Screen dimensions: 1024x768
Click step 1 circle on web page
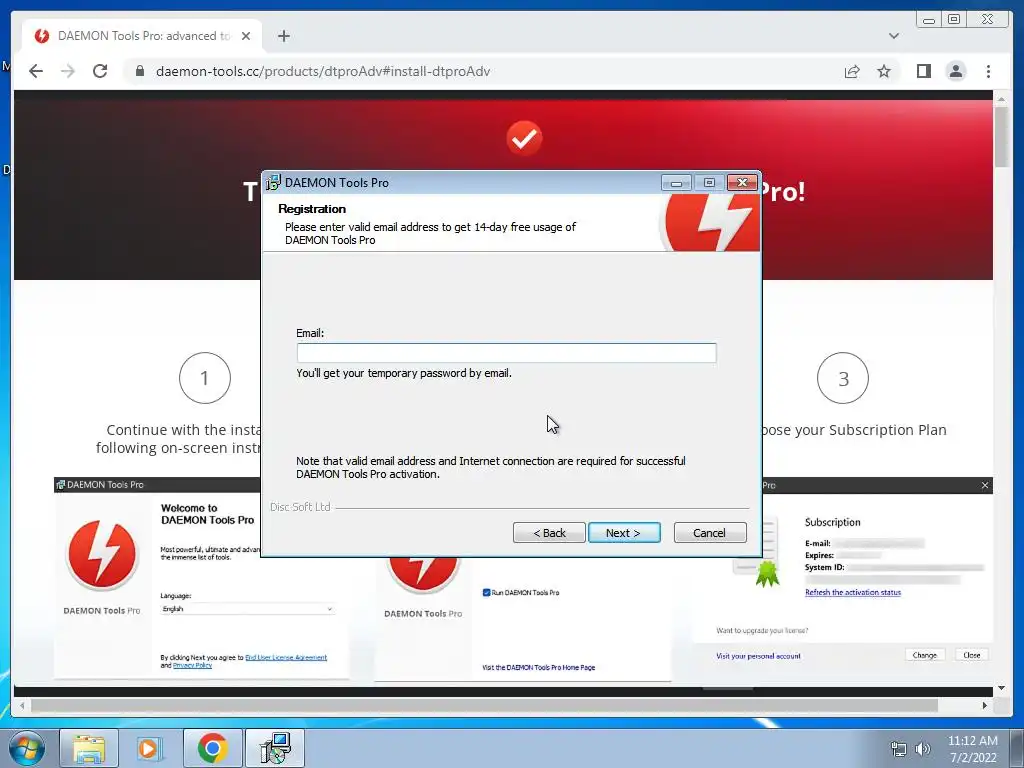tap(204, 378)
